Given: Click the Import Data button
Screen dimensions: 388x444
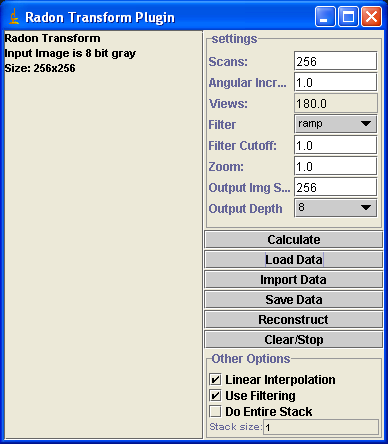Looking at the screenshot, I should point(294,280).
